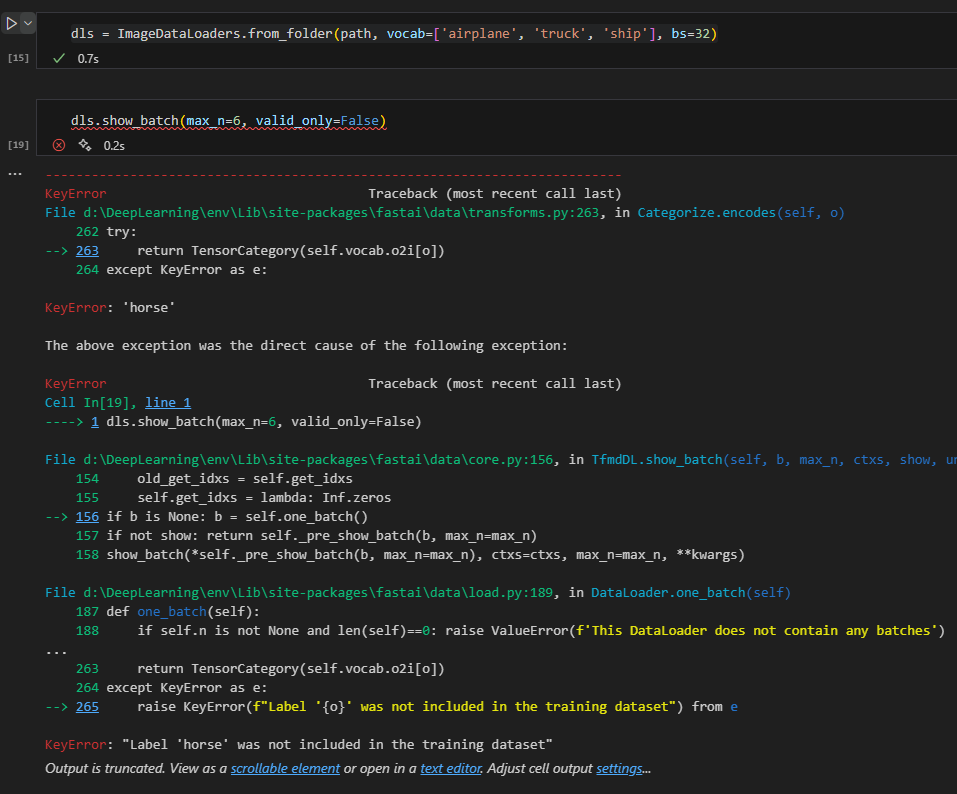Open the output ellipsis more actions menu
Viewport: 957px width, 794px height.
(14, 174)
